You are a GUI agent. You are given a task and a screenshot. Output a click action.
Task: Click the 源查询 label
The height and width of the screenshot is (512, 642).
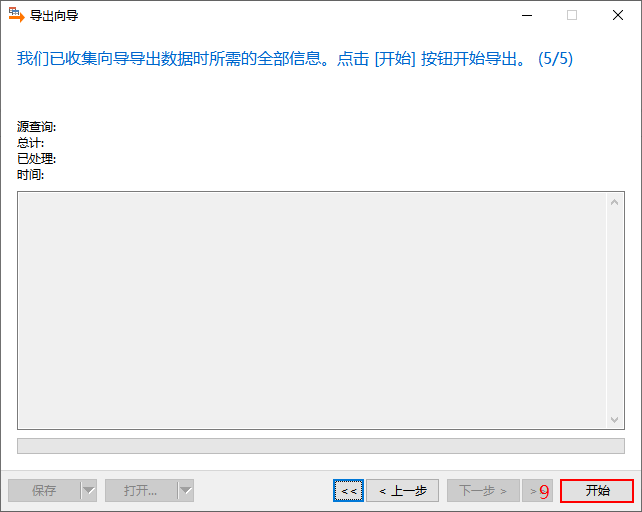click(36, 127)
